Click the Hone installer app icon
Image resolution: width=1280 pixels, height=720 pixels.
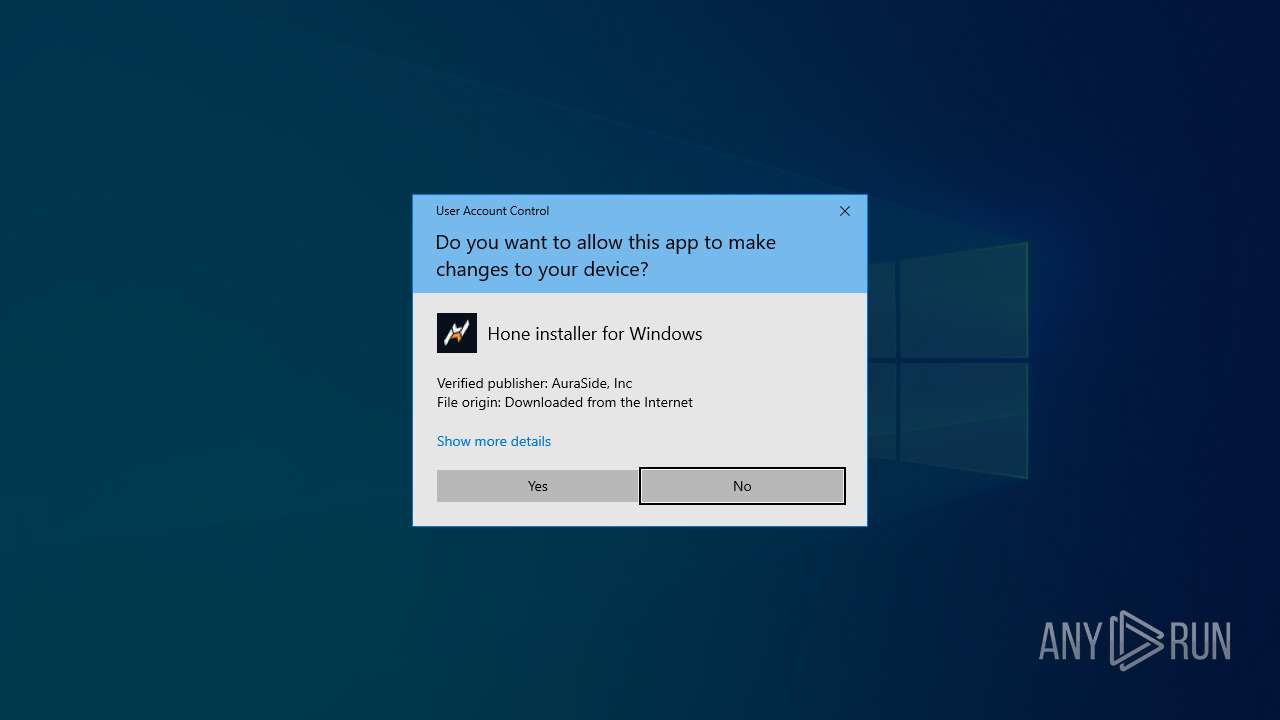(457, 333)
